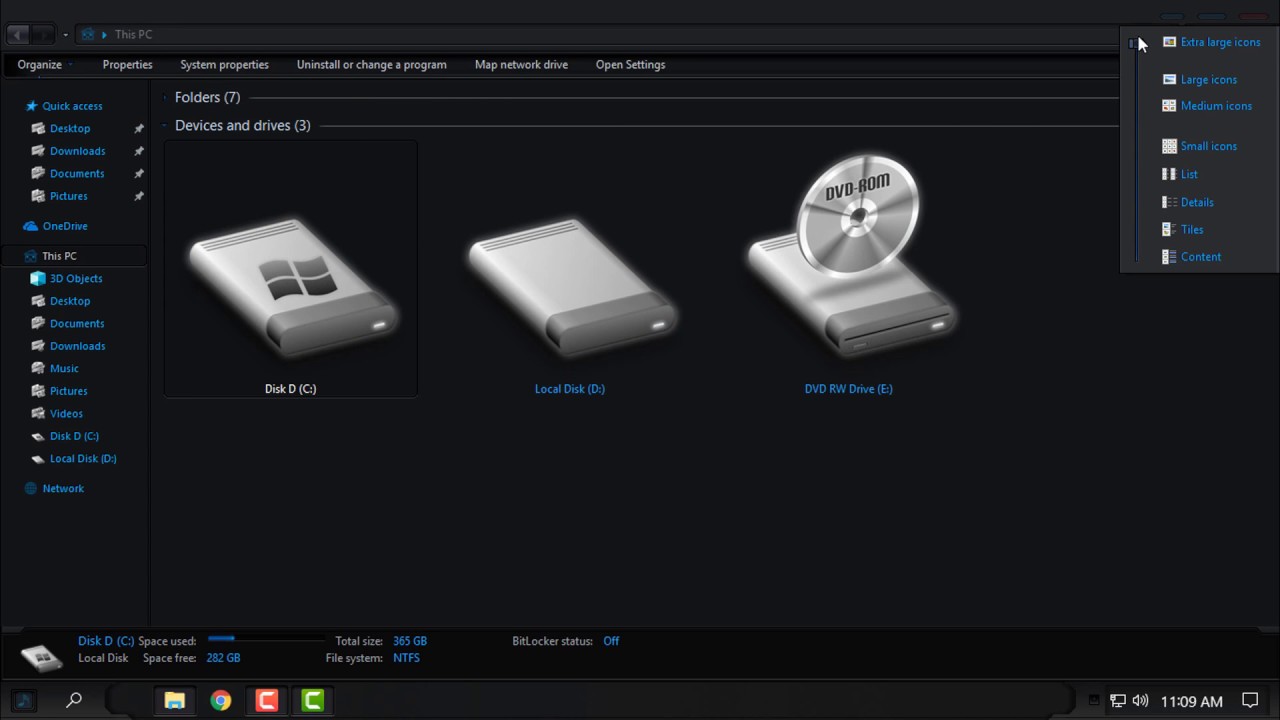Select Map network drive
Viewport: 1280px width, 720px height.
521,64
